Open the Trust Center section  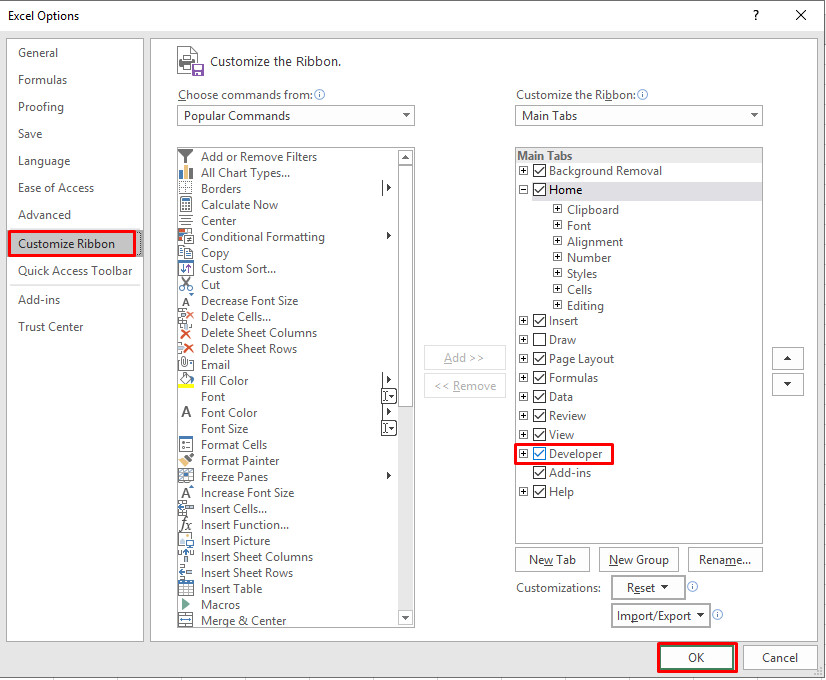click(x=50, y=326)
